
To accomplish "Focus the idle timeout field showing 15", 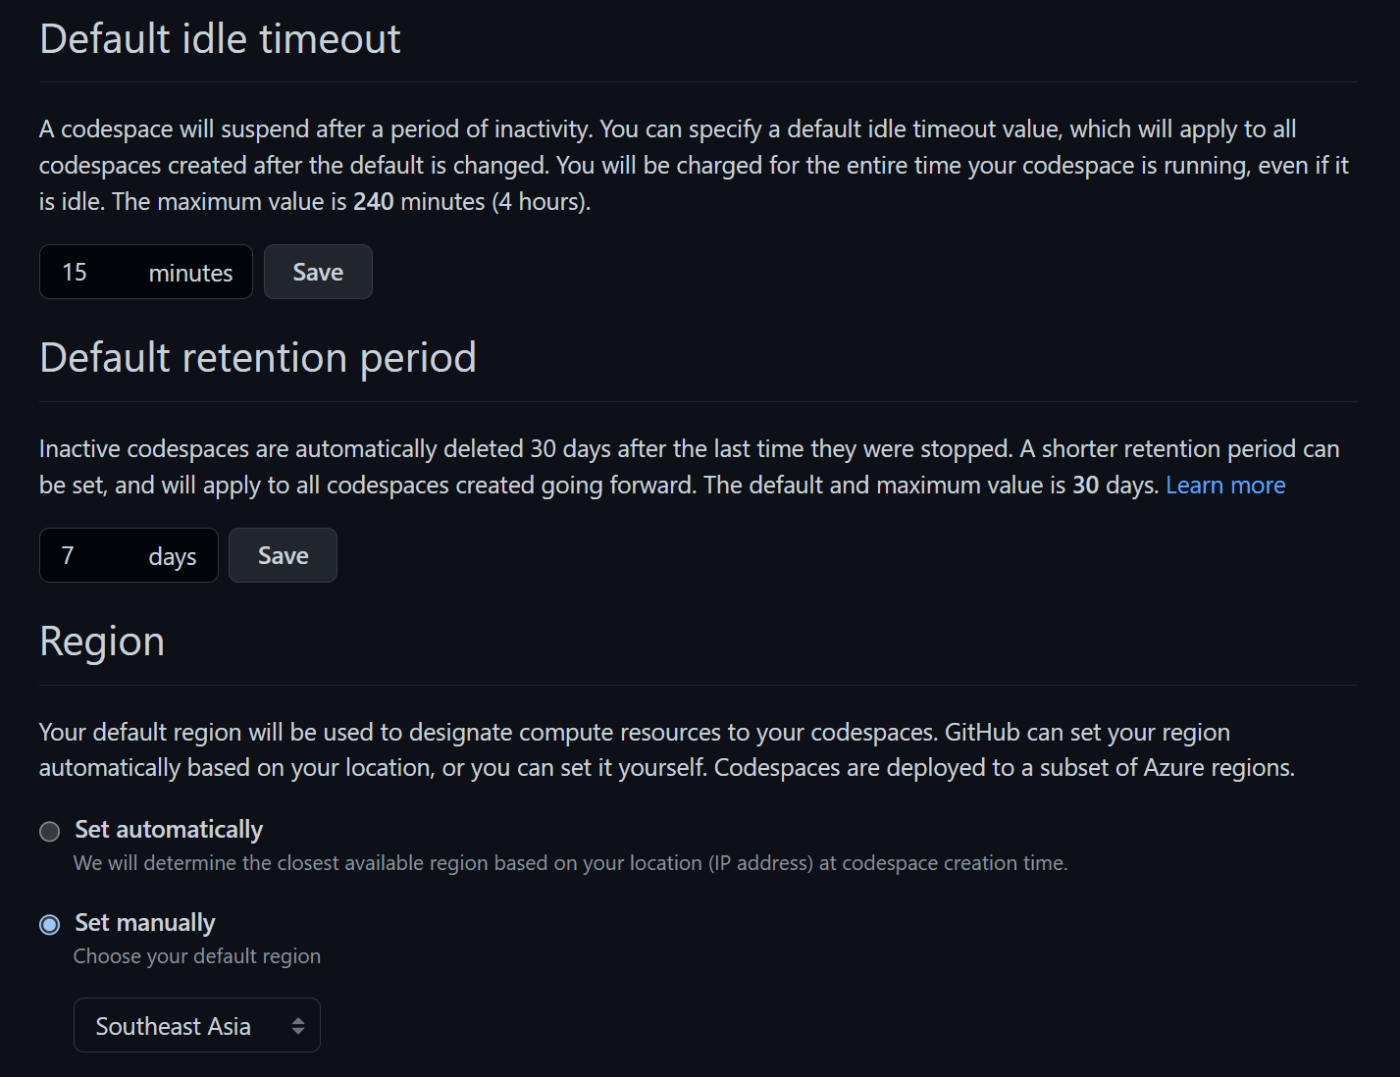I will click(146, 272).
